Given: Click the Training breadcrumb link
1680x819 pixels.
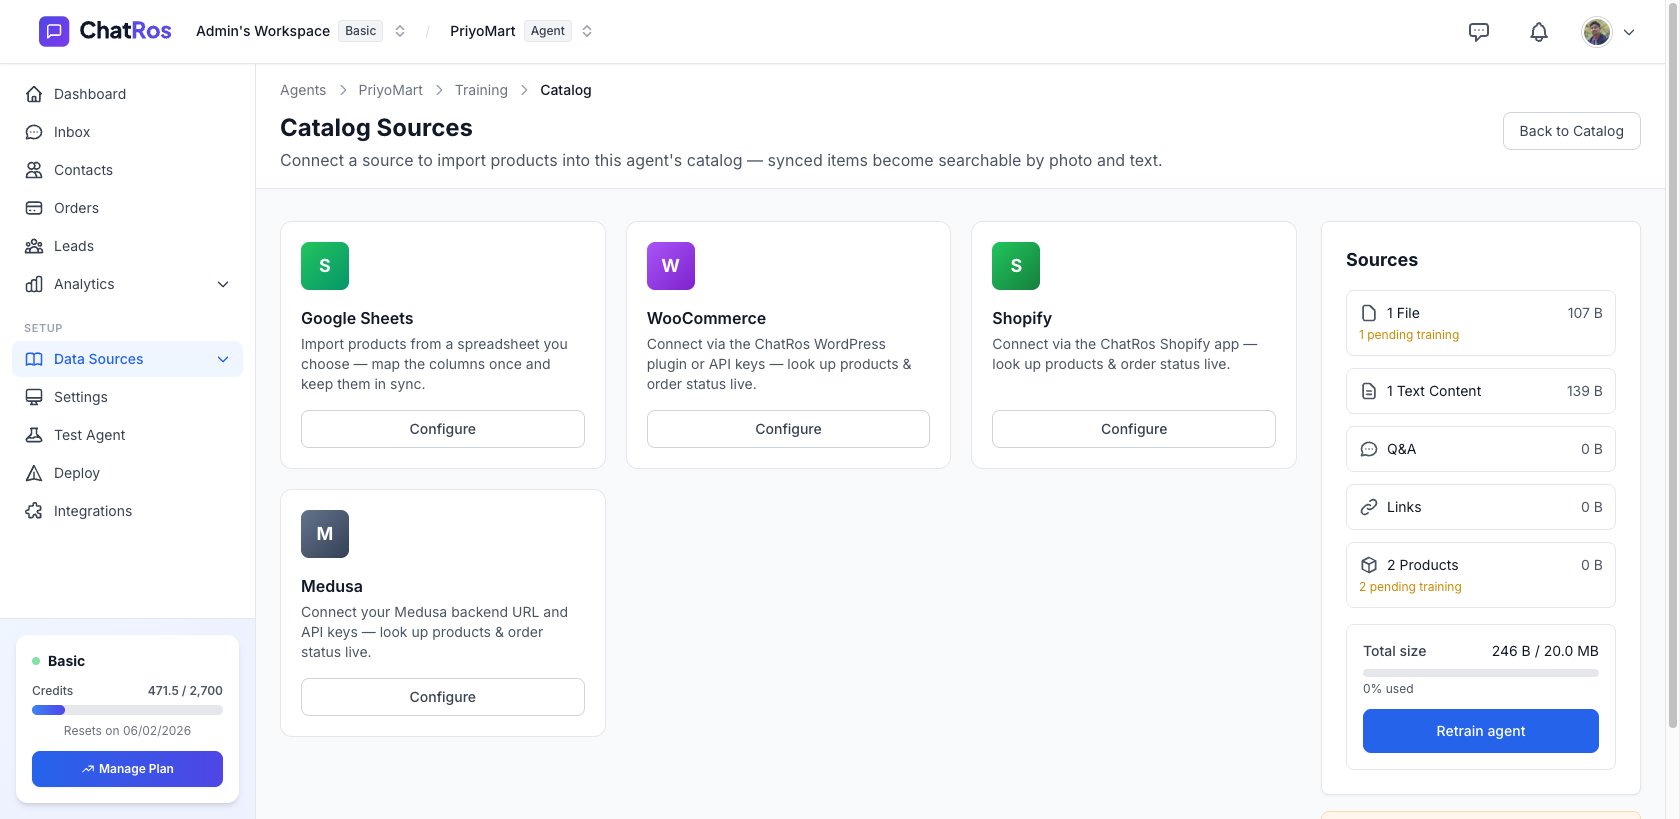Looking at the screenshot, I should (481, 90).
